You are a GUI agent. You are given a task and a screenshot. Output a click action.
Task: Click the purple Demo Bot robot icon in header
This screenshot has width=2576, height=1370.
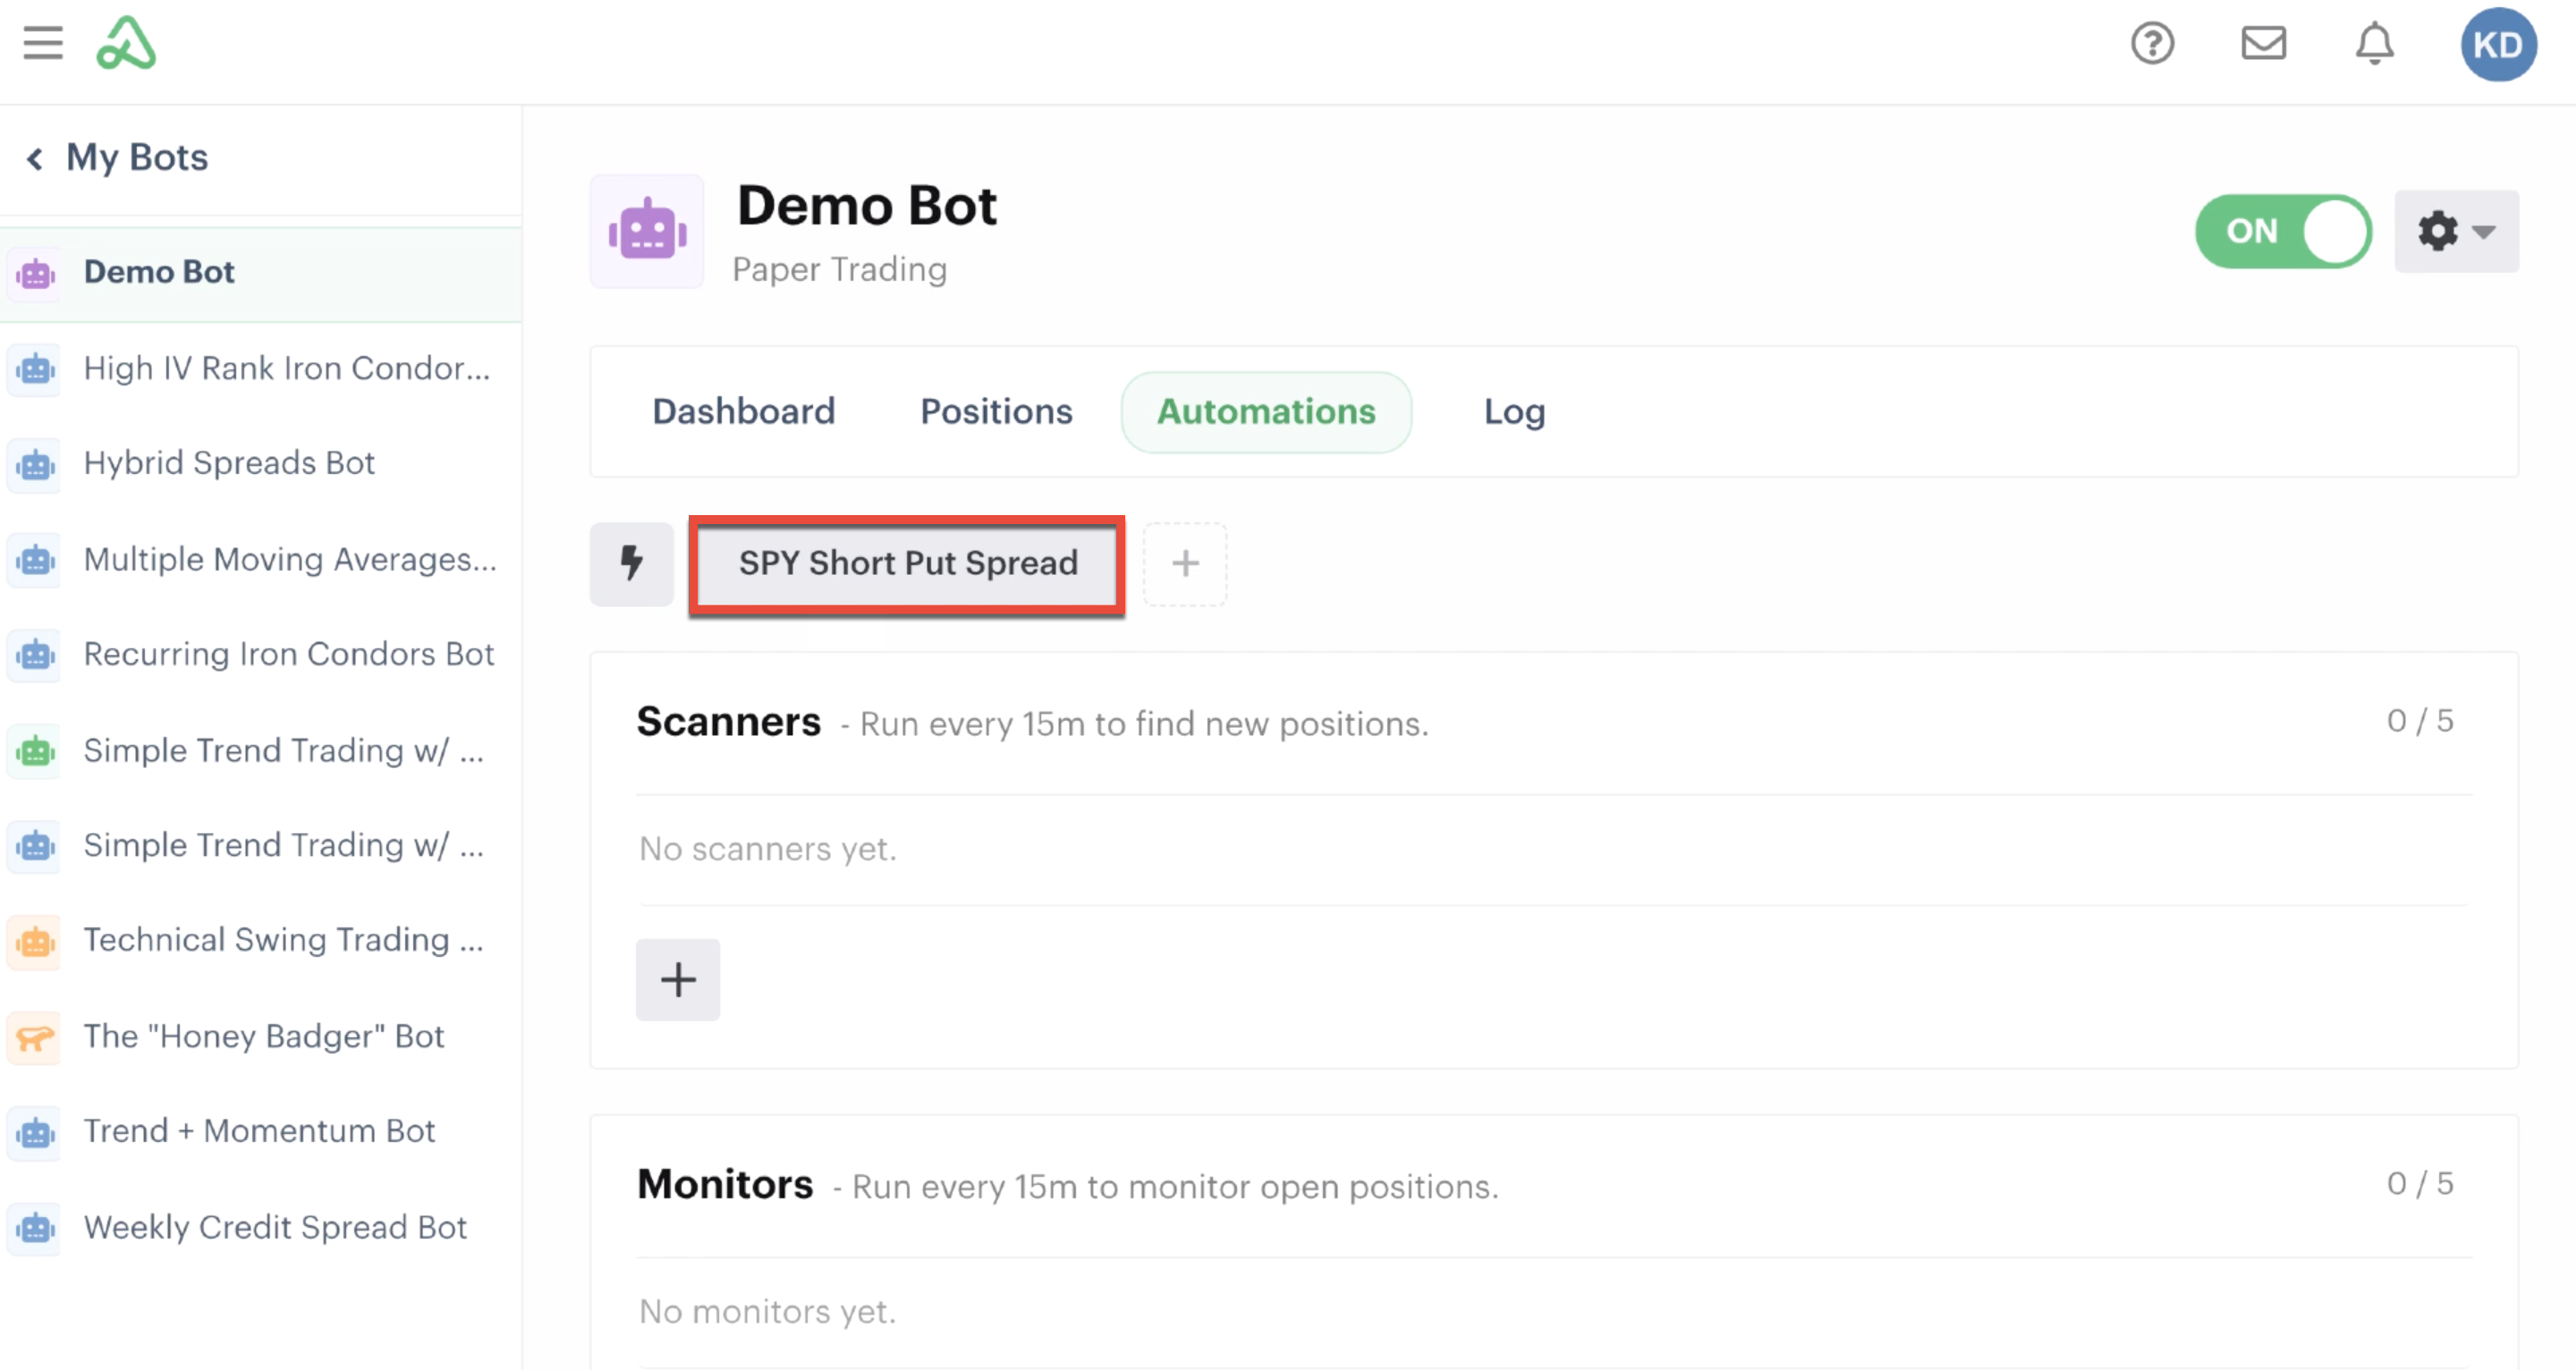(x=647, y=231)
